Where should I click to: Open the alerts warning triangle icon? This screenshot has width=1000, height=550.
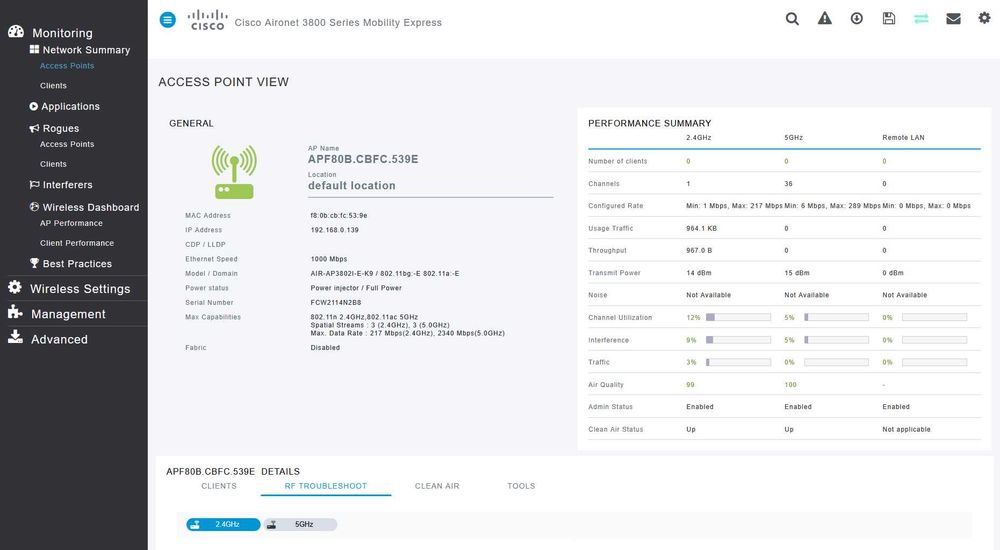click(x=825, y=18)
